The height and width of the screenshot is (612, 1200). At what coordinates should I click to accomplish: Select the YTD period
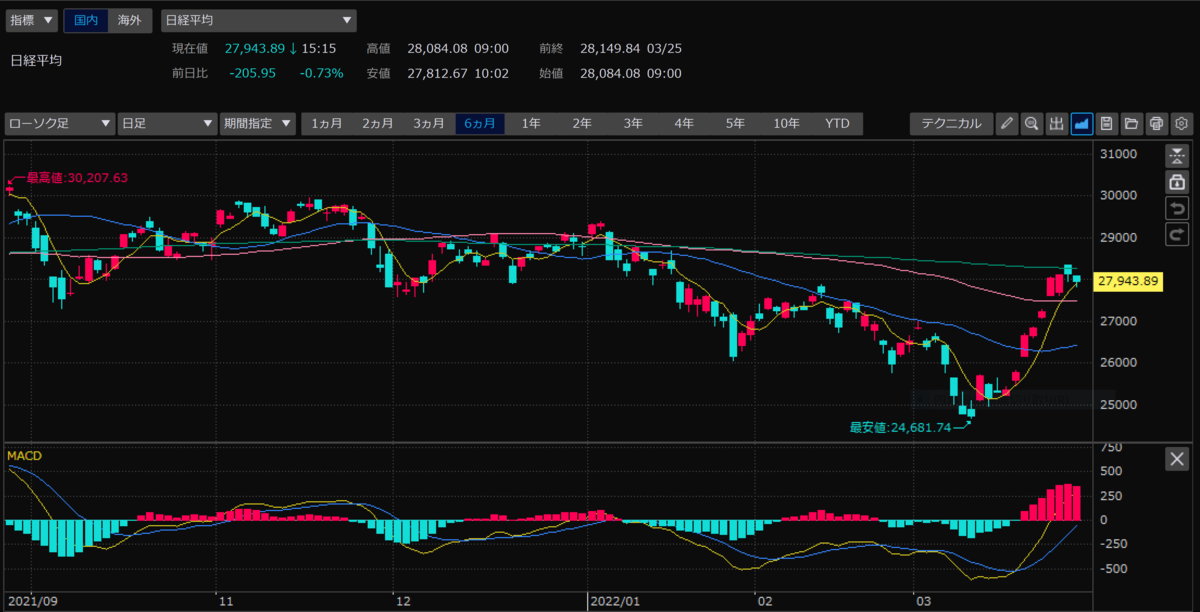(x=837, y=124)
